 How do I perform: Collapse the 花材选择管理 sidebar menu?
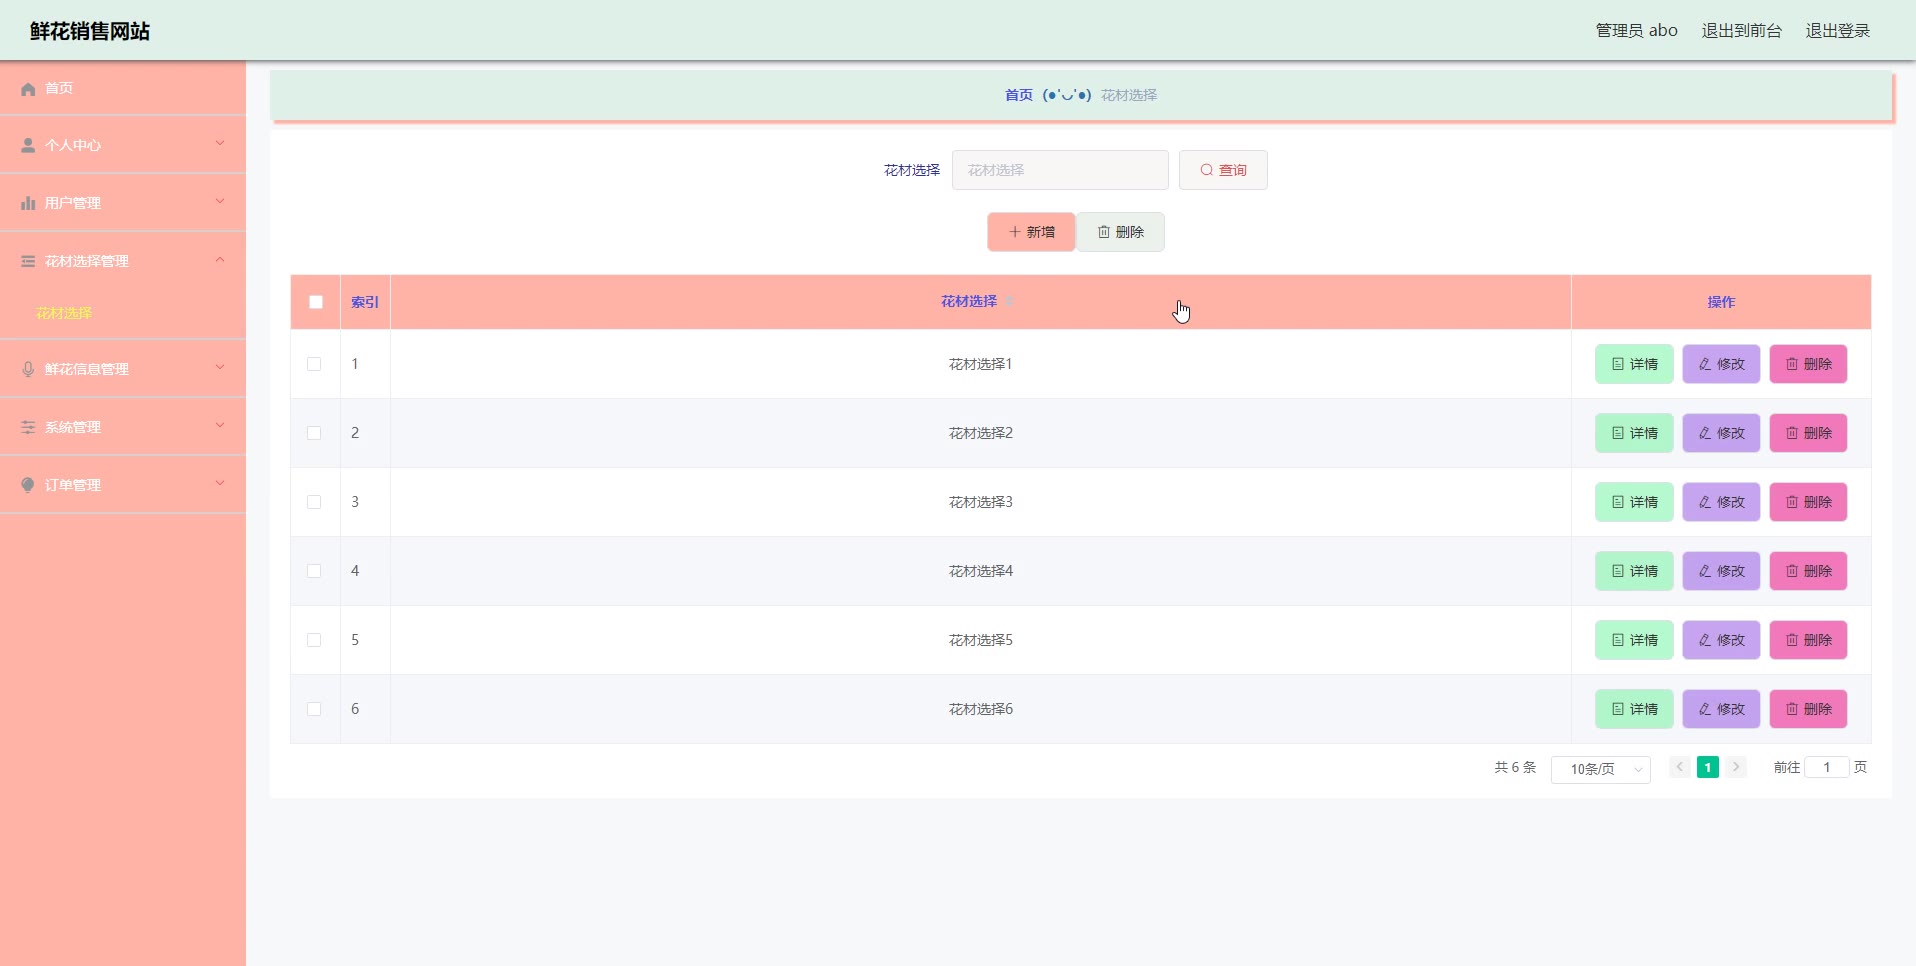click(x=123, y=261)
